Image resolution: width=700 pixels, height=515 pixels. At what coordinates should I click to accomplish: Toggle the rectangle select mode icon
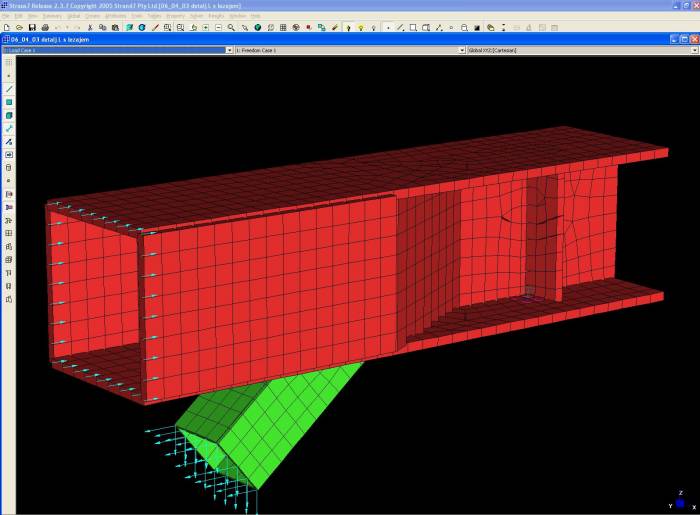click(413, 27)
